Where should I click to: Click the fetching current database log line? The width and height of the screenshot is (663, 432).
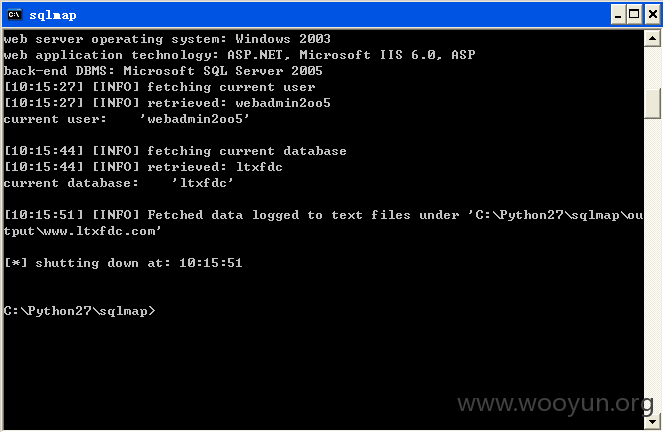[175, 151]
